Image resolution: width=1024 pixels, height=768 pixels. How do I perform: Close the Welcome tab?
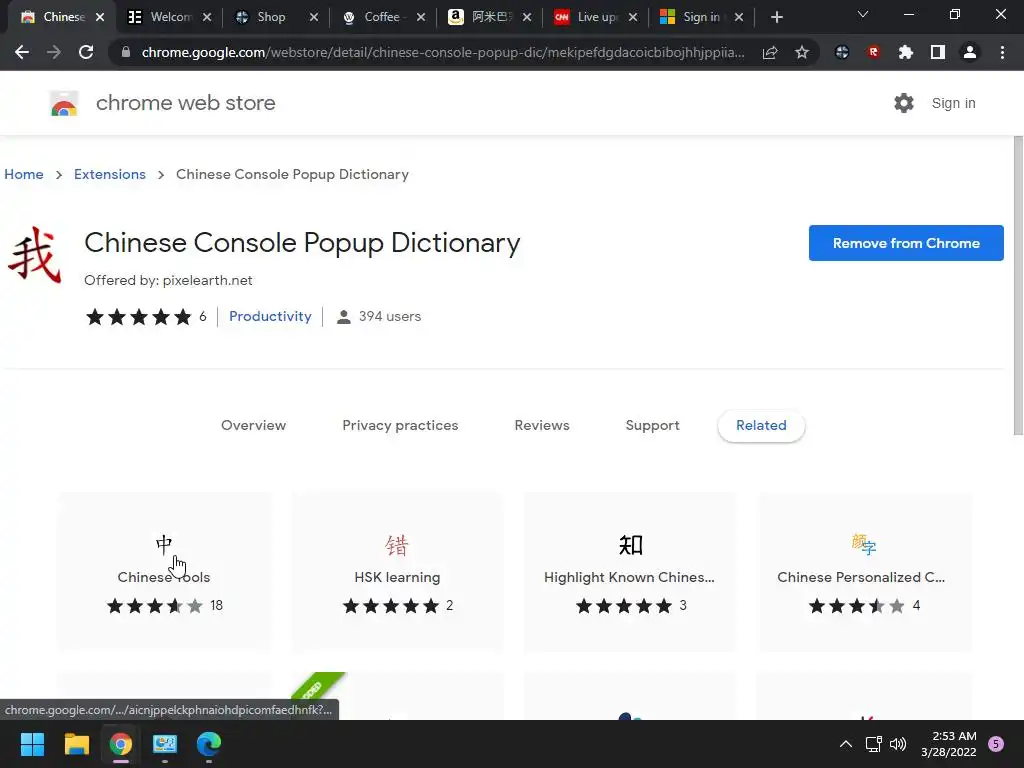click(x=207, y=18)
